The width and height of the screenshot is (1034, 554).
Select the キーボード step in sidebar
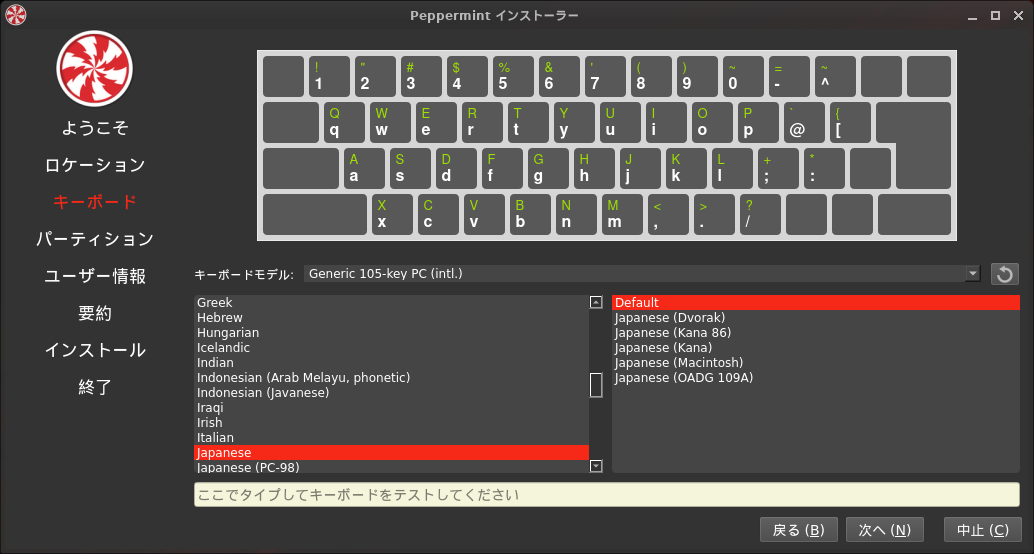point(95,202)
